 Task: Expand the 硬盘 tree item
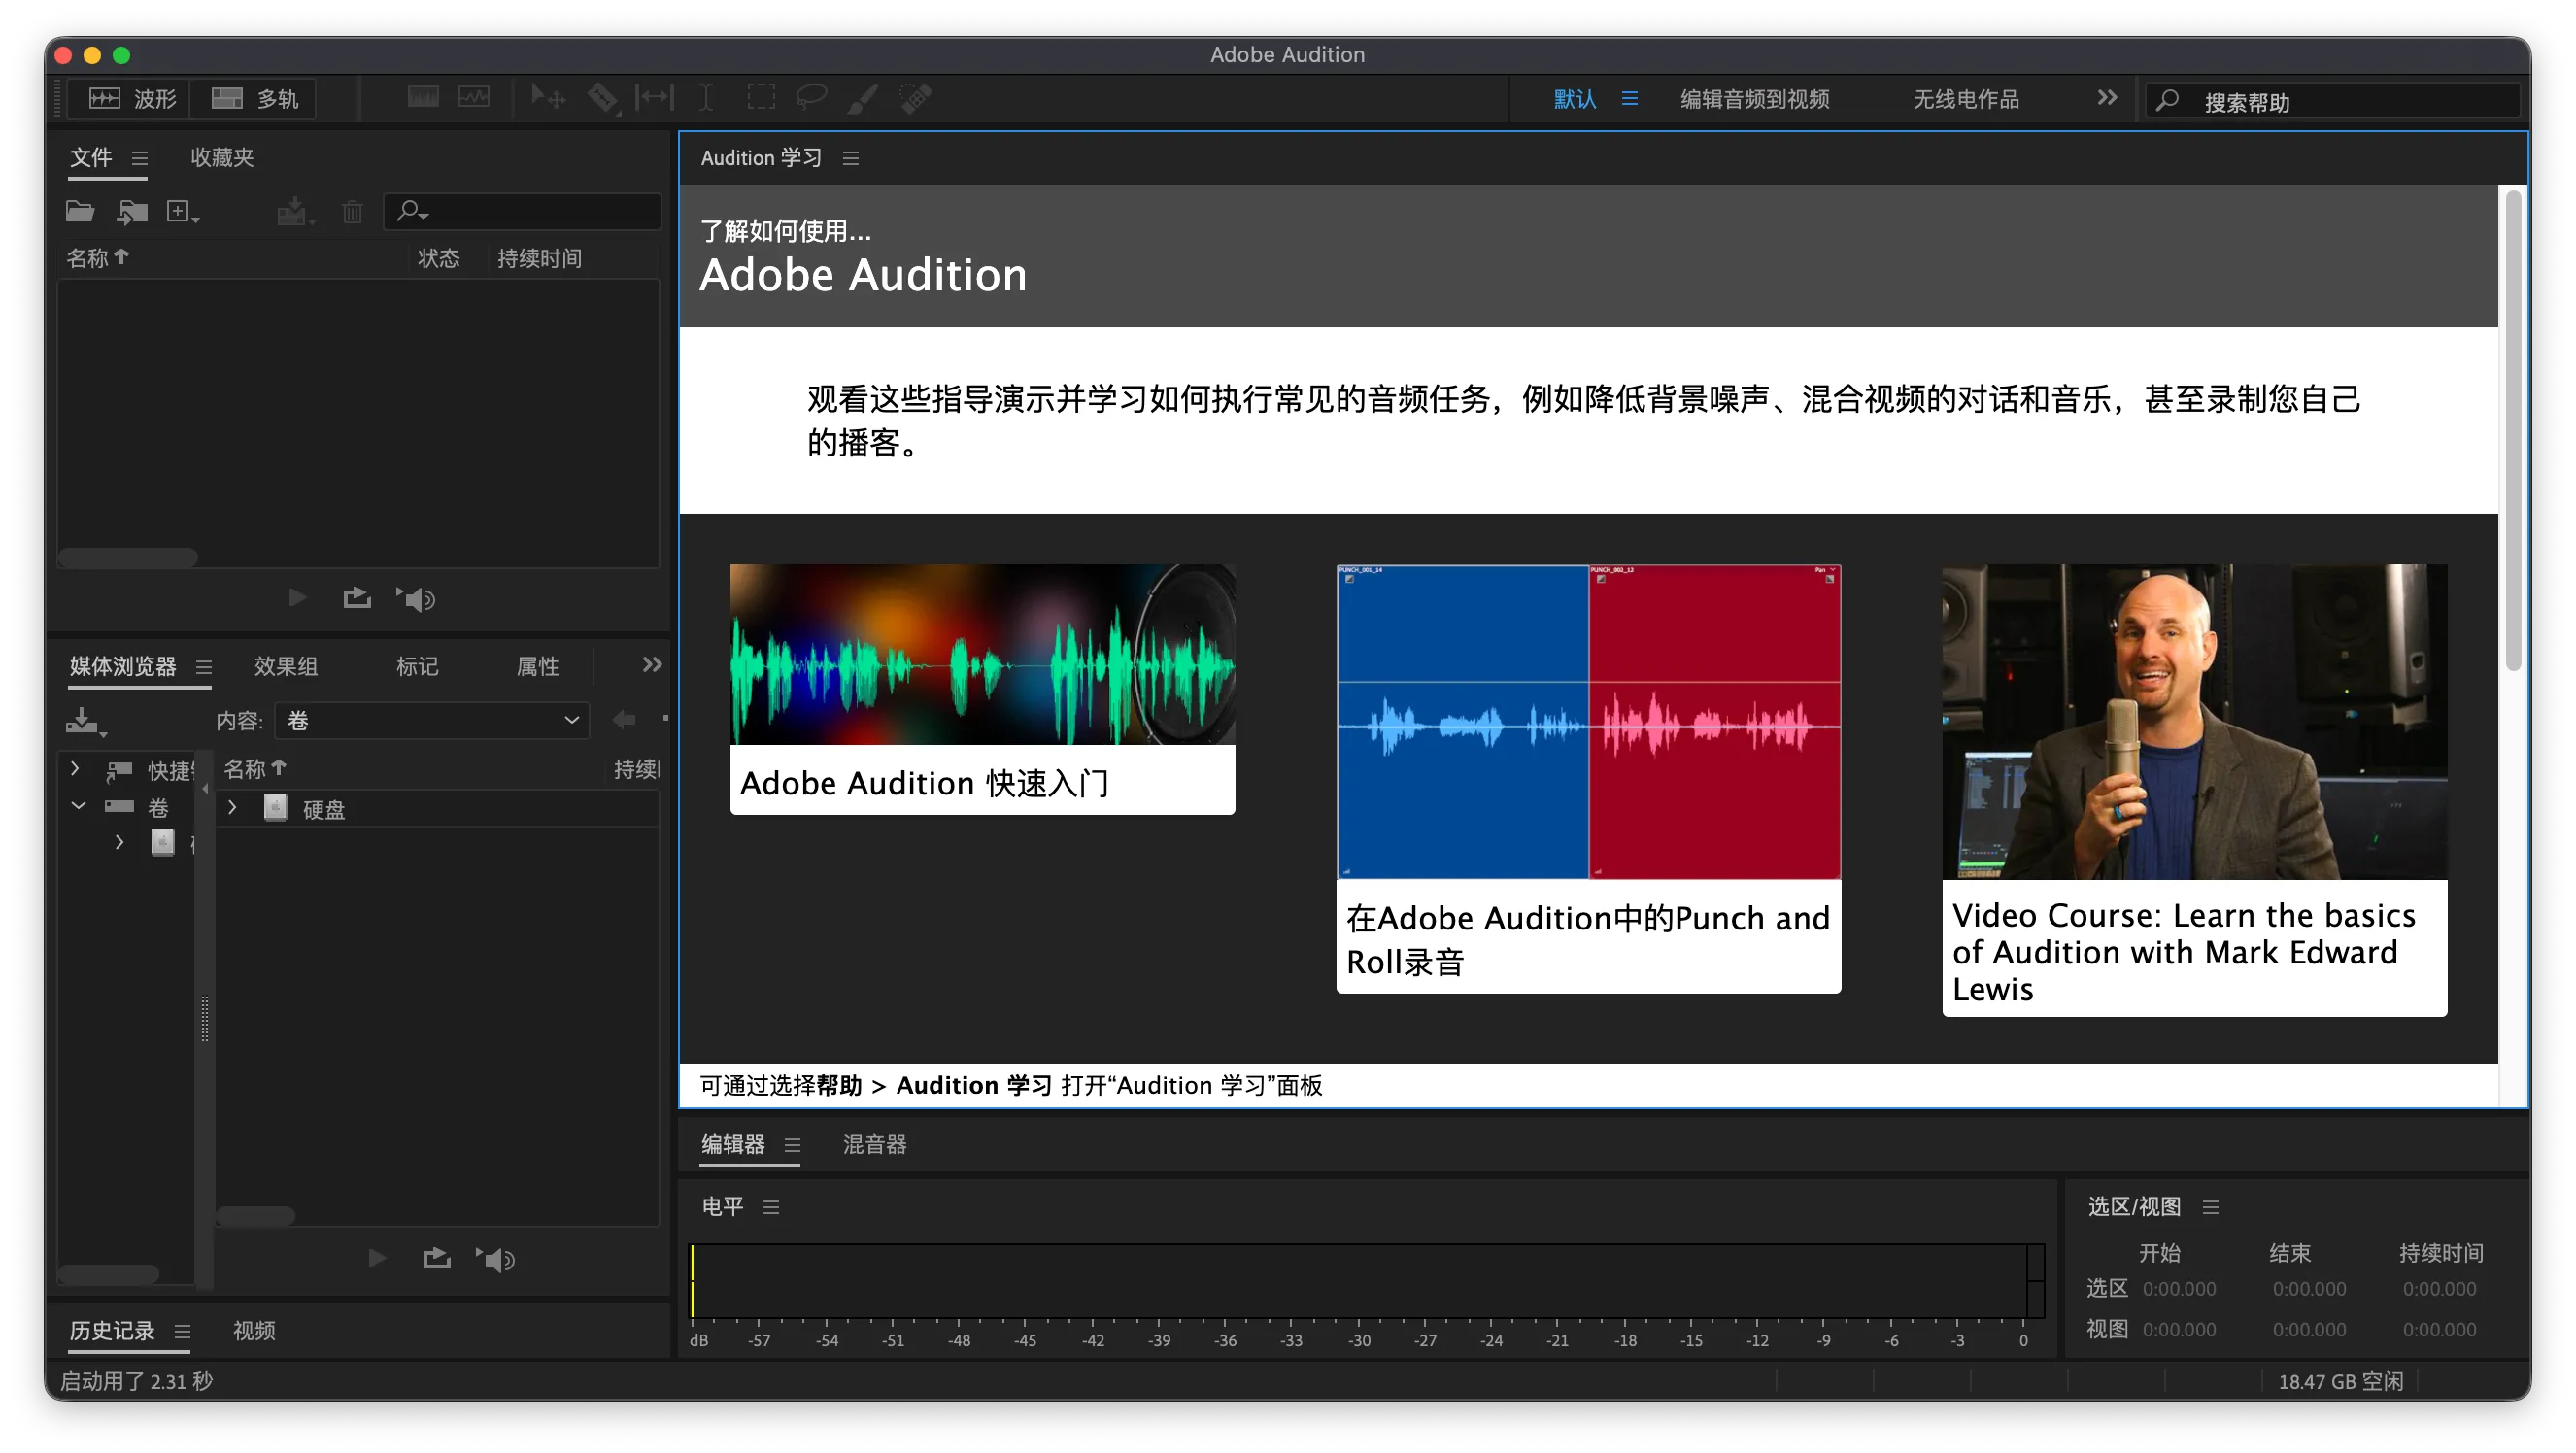232,808
